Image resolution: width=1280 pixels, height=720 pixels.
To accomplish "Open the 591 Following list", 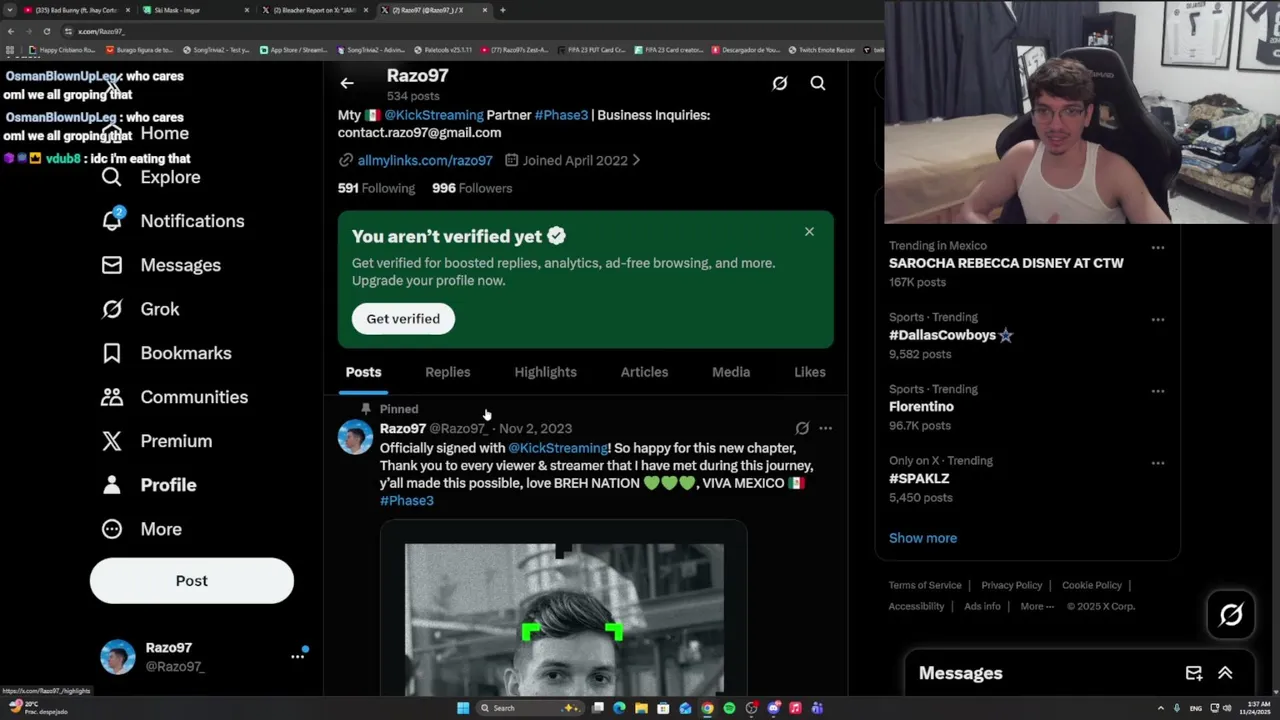I will click(376, 188).
